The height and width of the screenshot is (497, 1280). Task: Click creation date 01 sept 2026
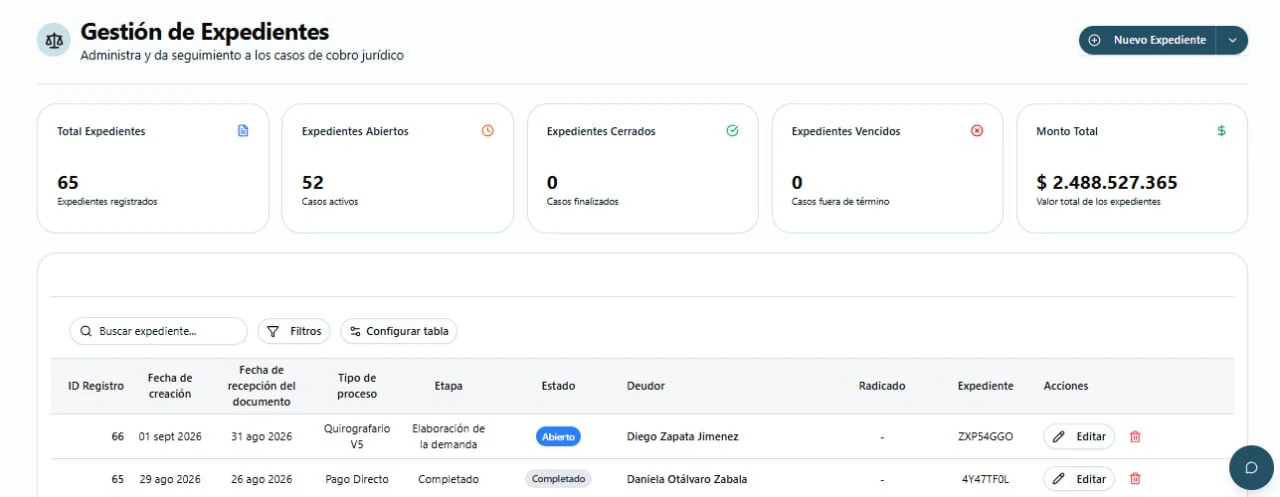click(x=170, y=436)
